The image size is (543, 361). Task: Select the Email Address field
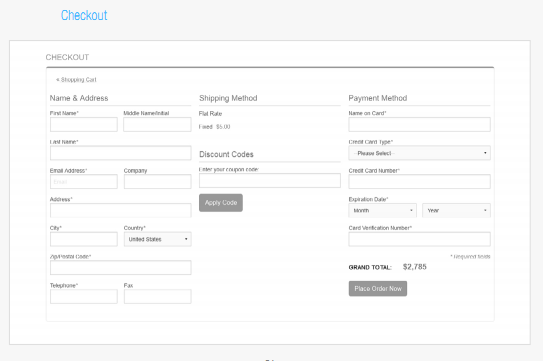pyautogui.click(x=84, y=182)
